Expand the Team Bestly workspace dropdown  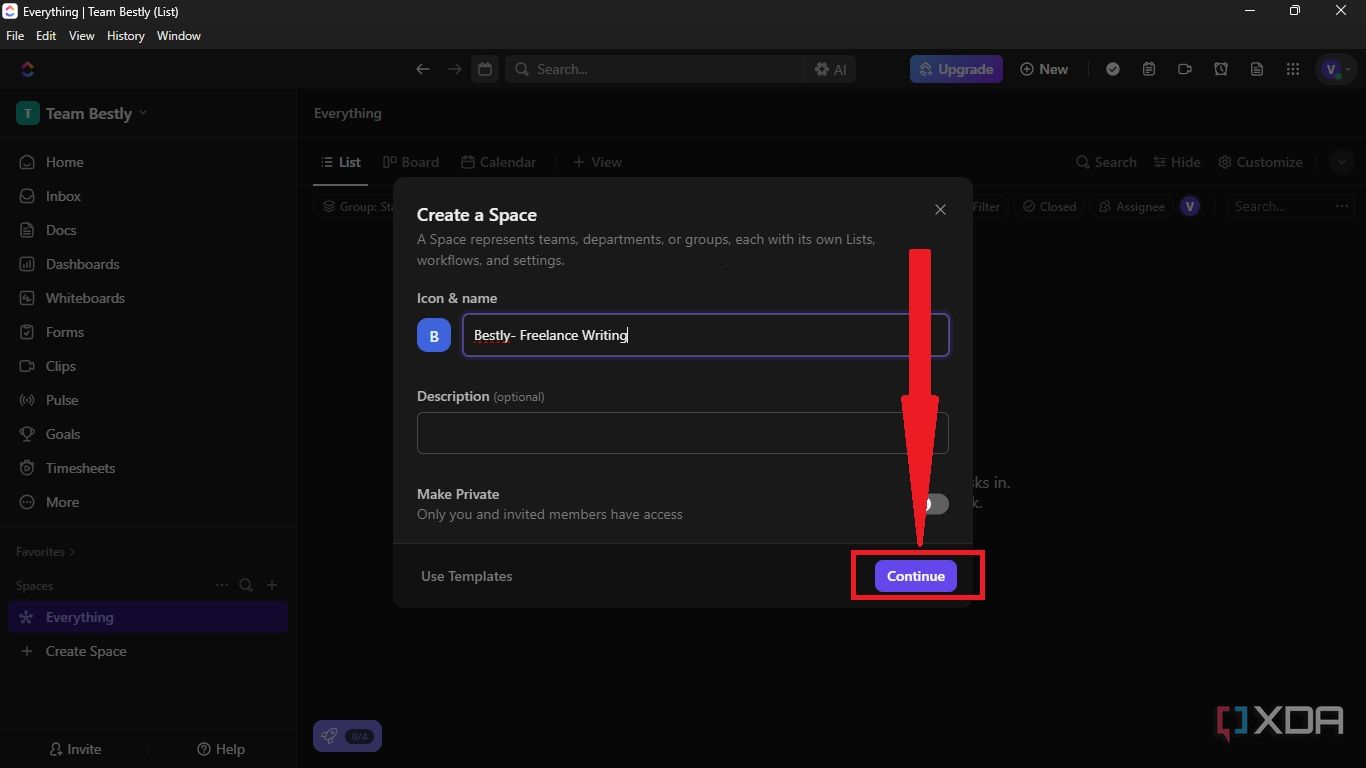[x=82, y=113]
